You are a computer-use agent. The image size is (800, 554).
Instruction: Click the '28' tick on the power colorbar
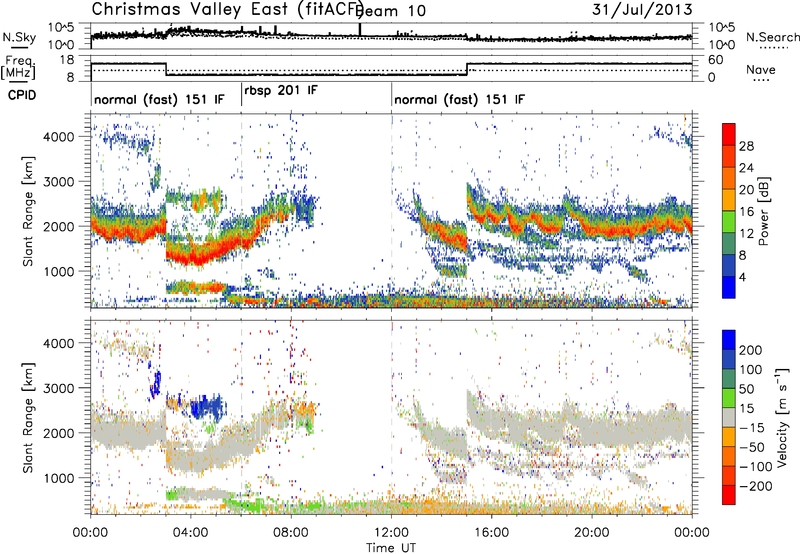[x=746, y=146]
